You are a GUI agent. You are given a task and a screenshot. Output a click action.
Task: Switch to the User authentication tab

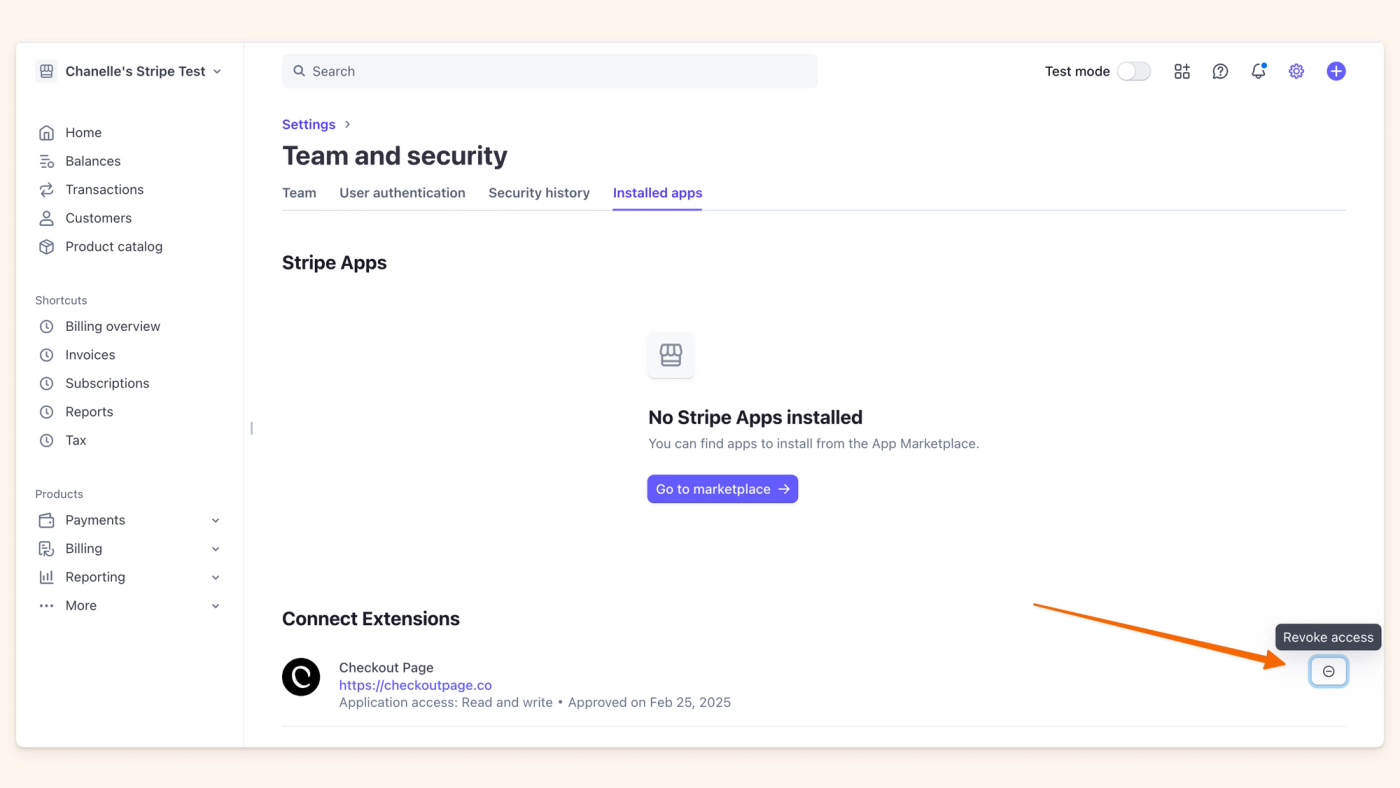[x=402, y=193]
